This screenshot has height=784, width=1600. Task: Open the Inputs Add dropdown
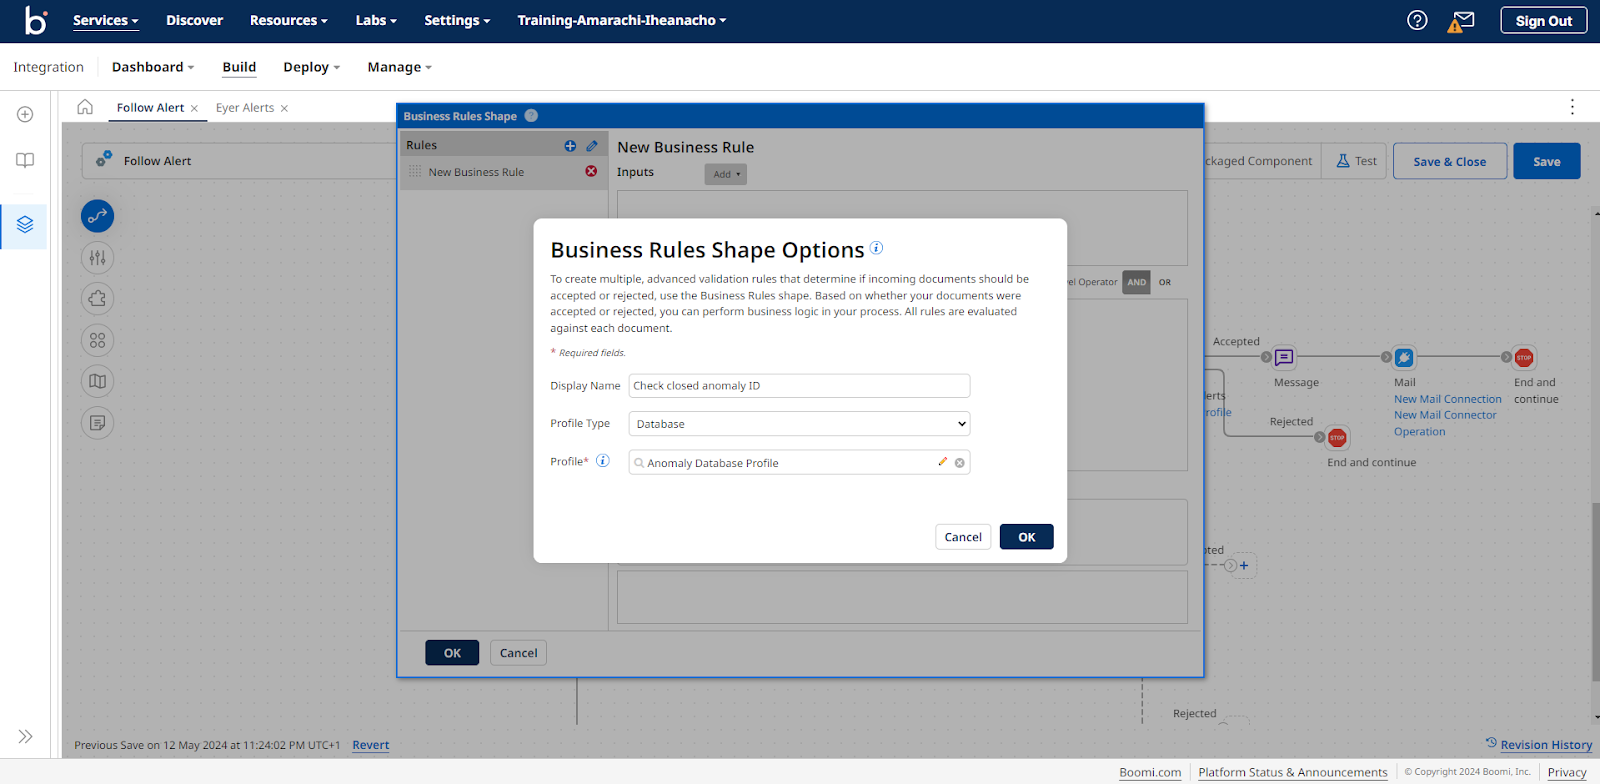[726, 174]
